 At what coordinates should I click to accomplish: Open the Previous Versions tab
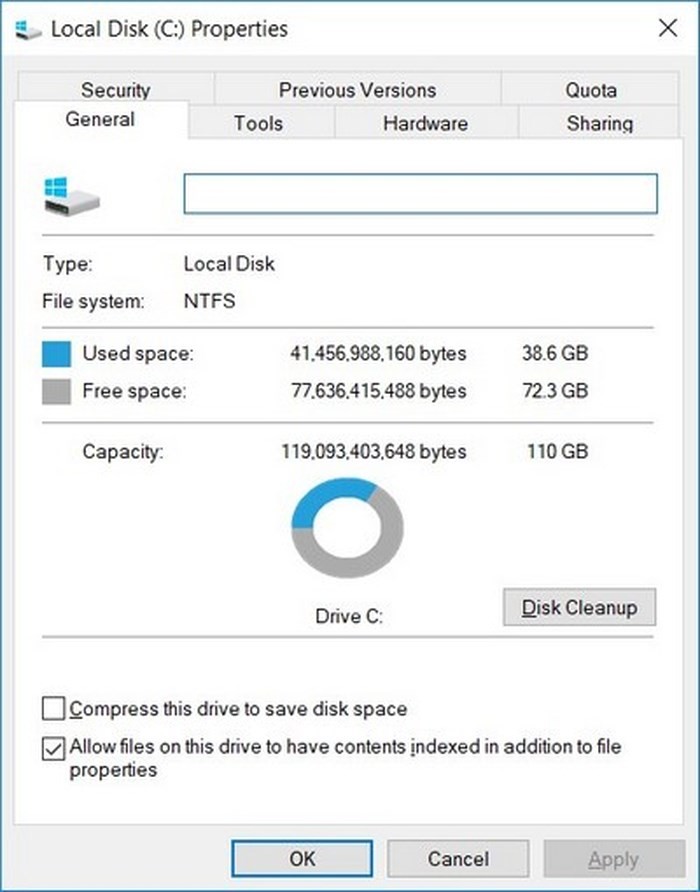[x=357, y=90]
